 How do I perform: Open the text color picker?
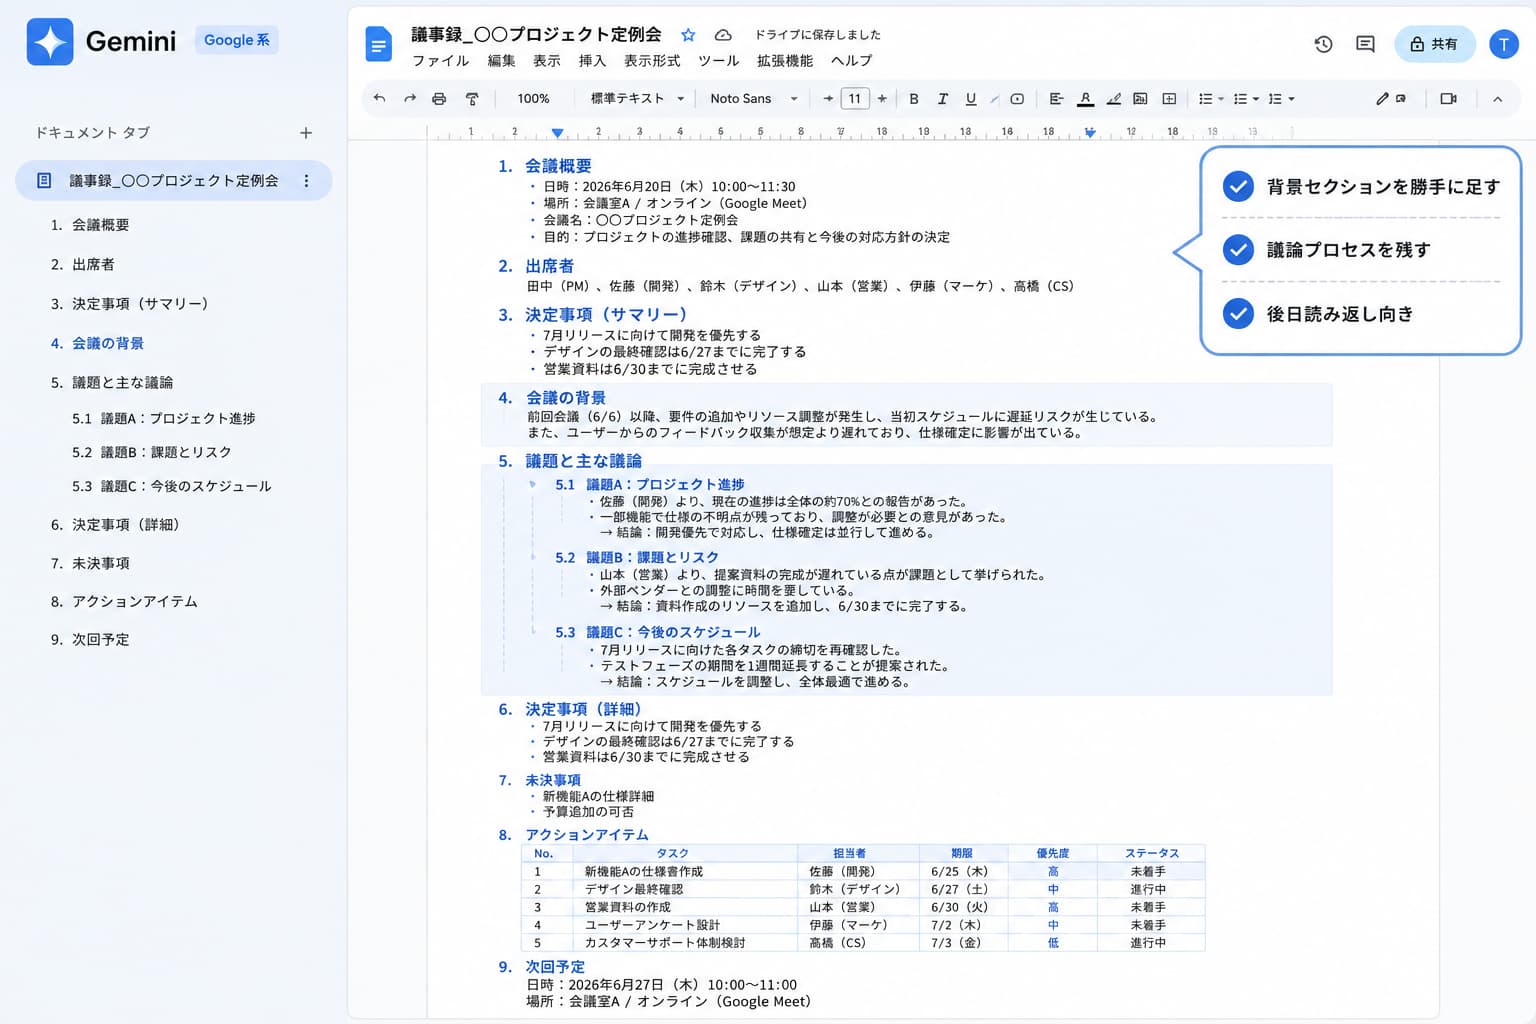[1085, 99]
